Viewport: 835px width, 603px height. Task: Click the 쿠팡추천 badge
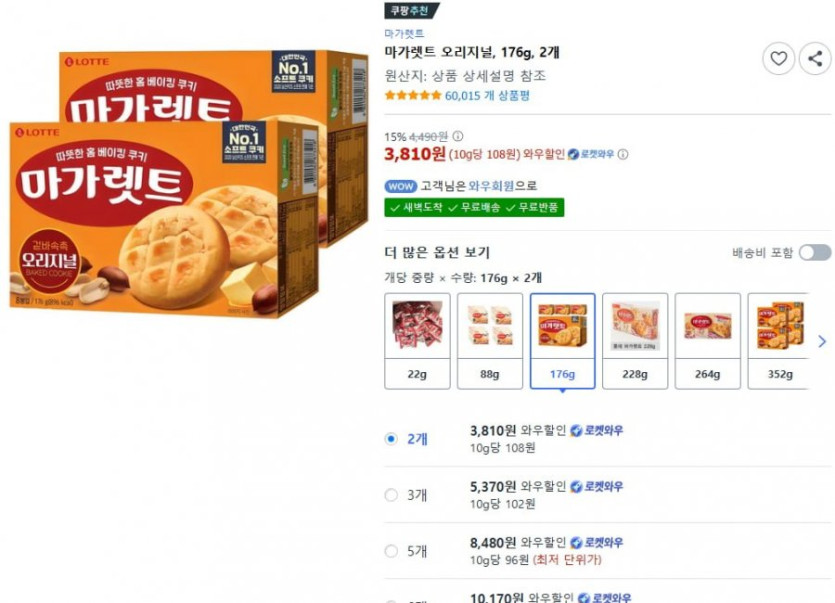click(411, 11)
